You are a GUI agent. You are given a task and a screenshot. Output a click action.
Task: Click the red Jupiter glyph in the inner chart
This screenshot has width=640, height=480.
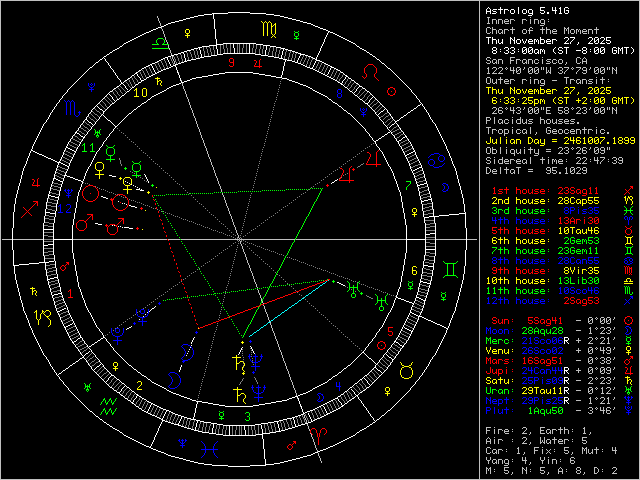coord(346,174)
